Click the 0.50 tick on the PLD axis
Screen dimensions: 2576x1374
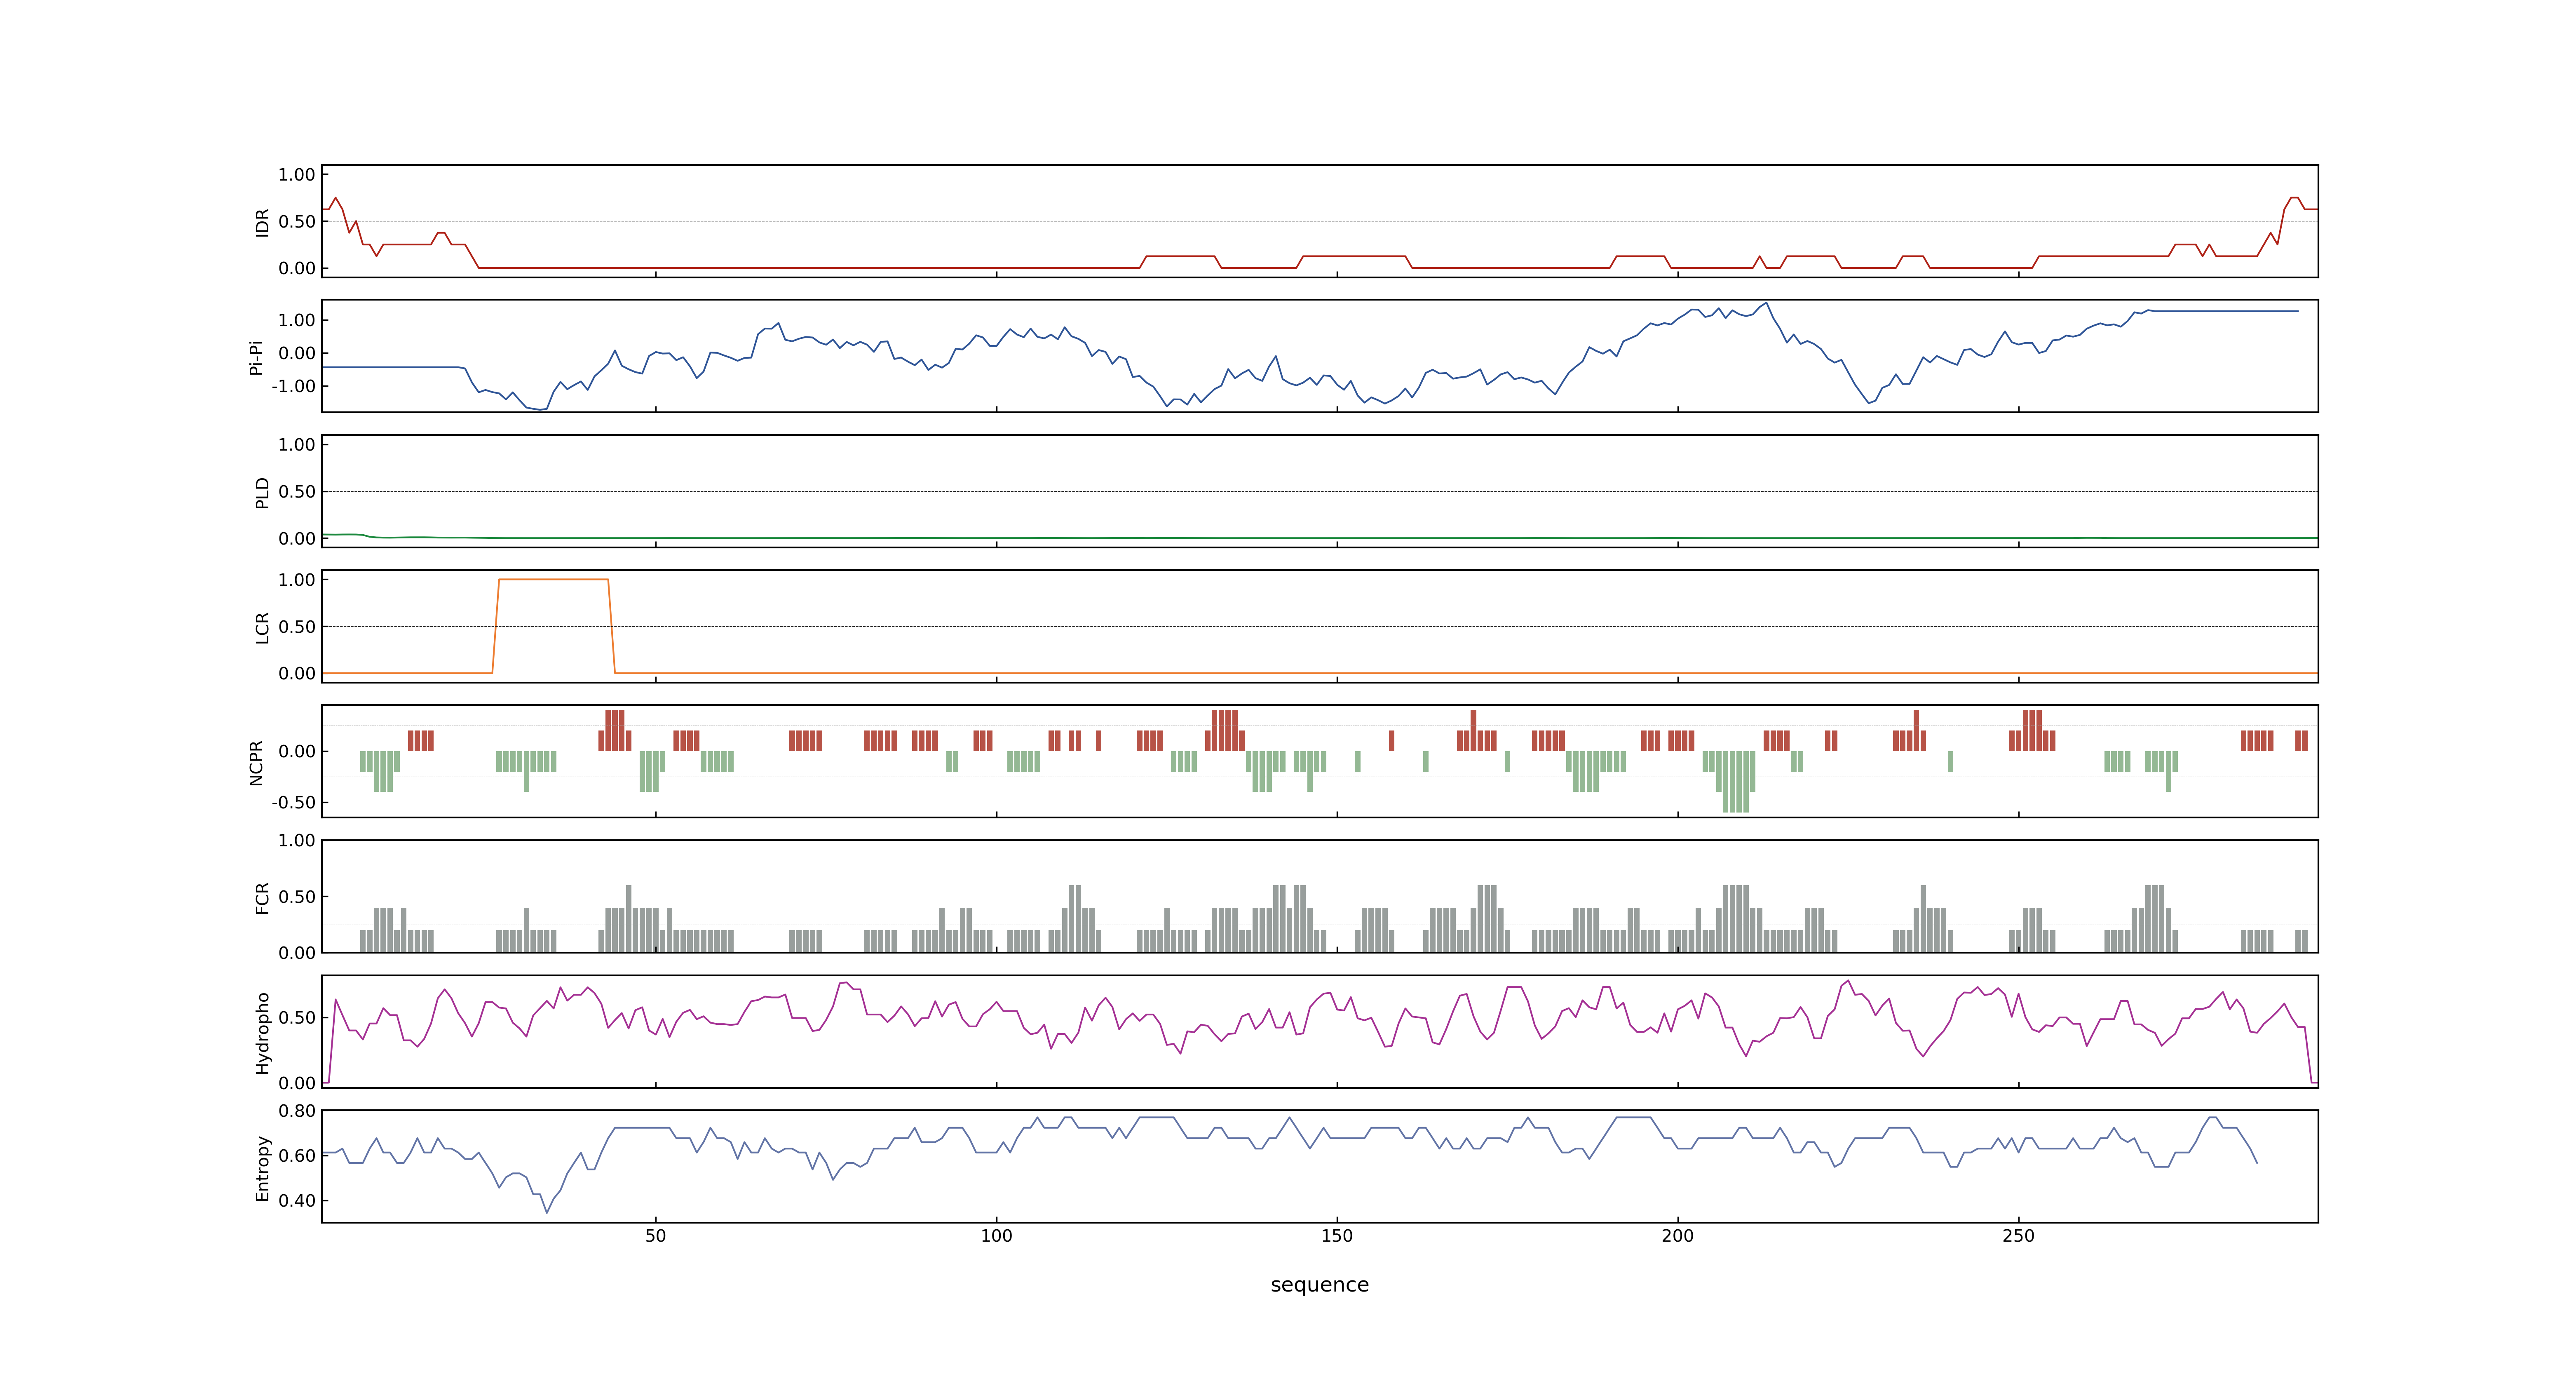pyautogui.click(x=297, y=492)
